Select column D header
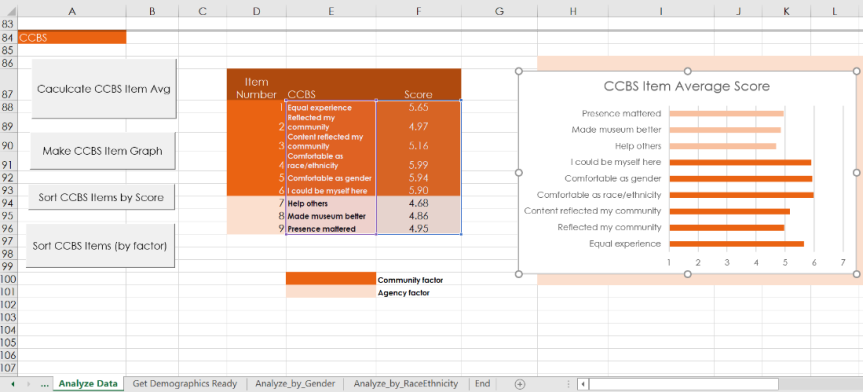 (256, 11)
